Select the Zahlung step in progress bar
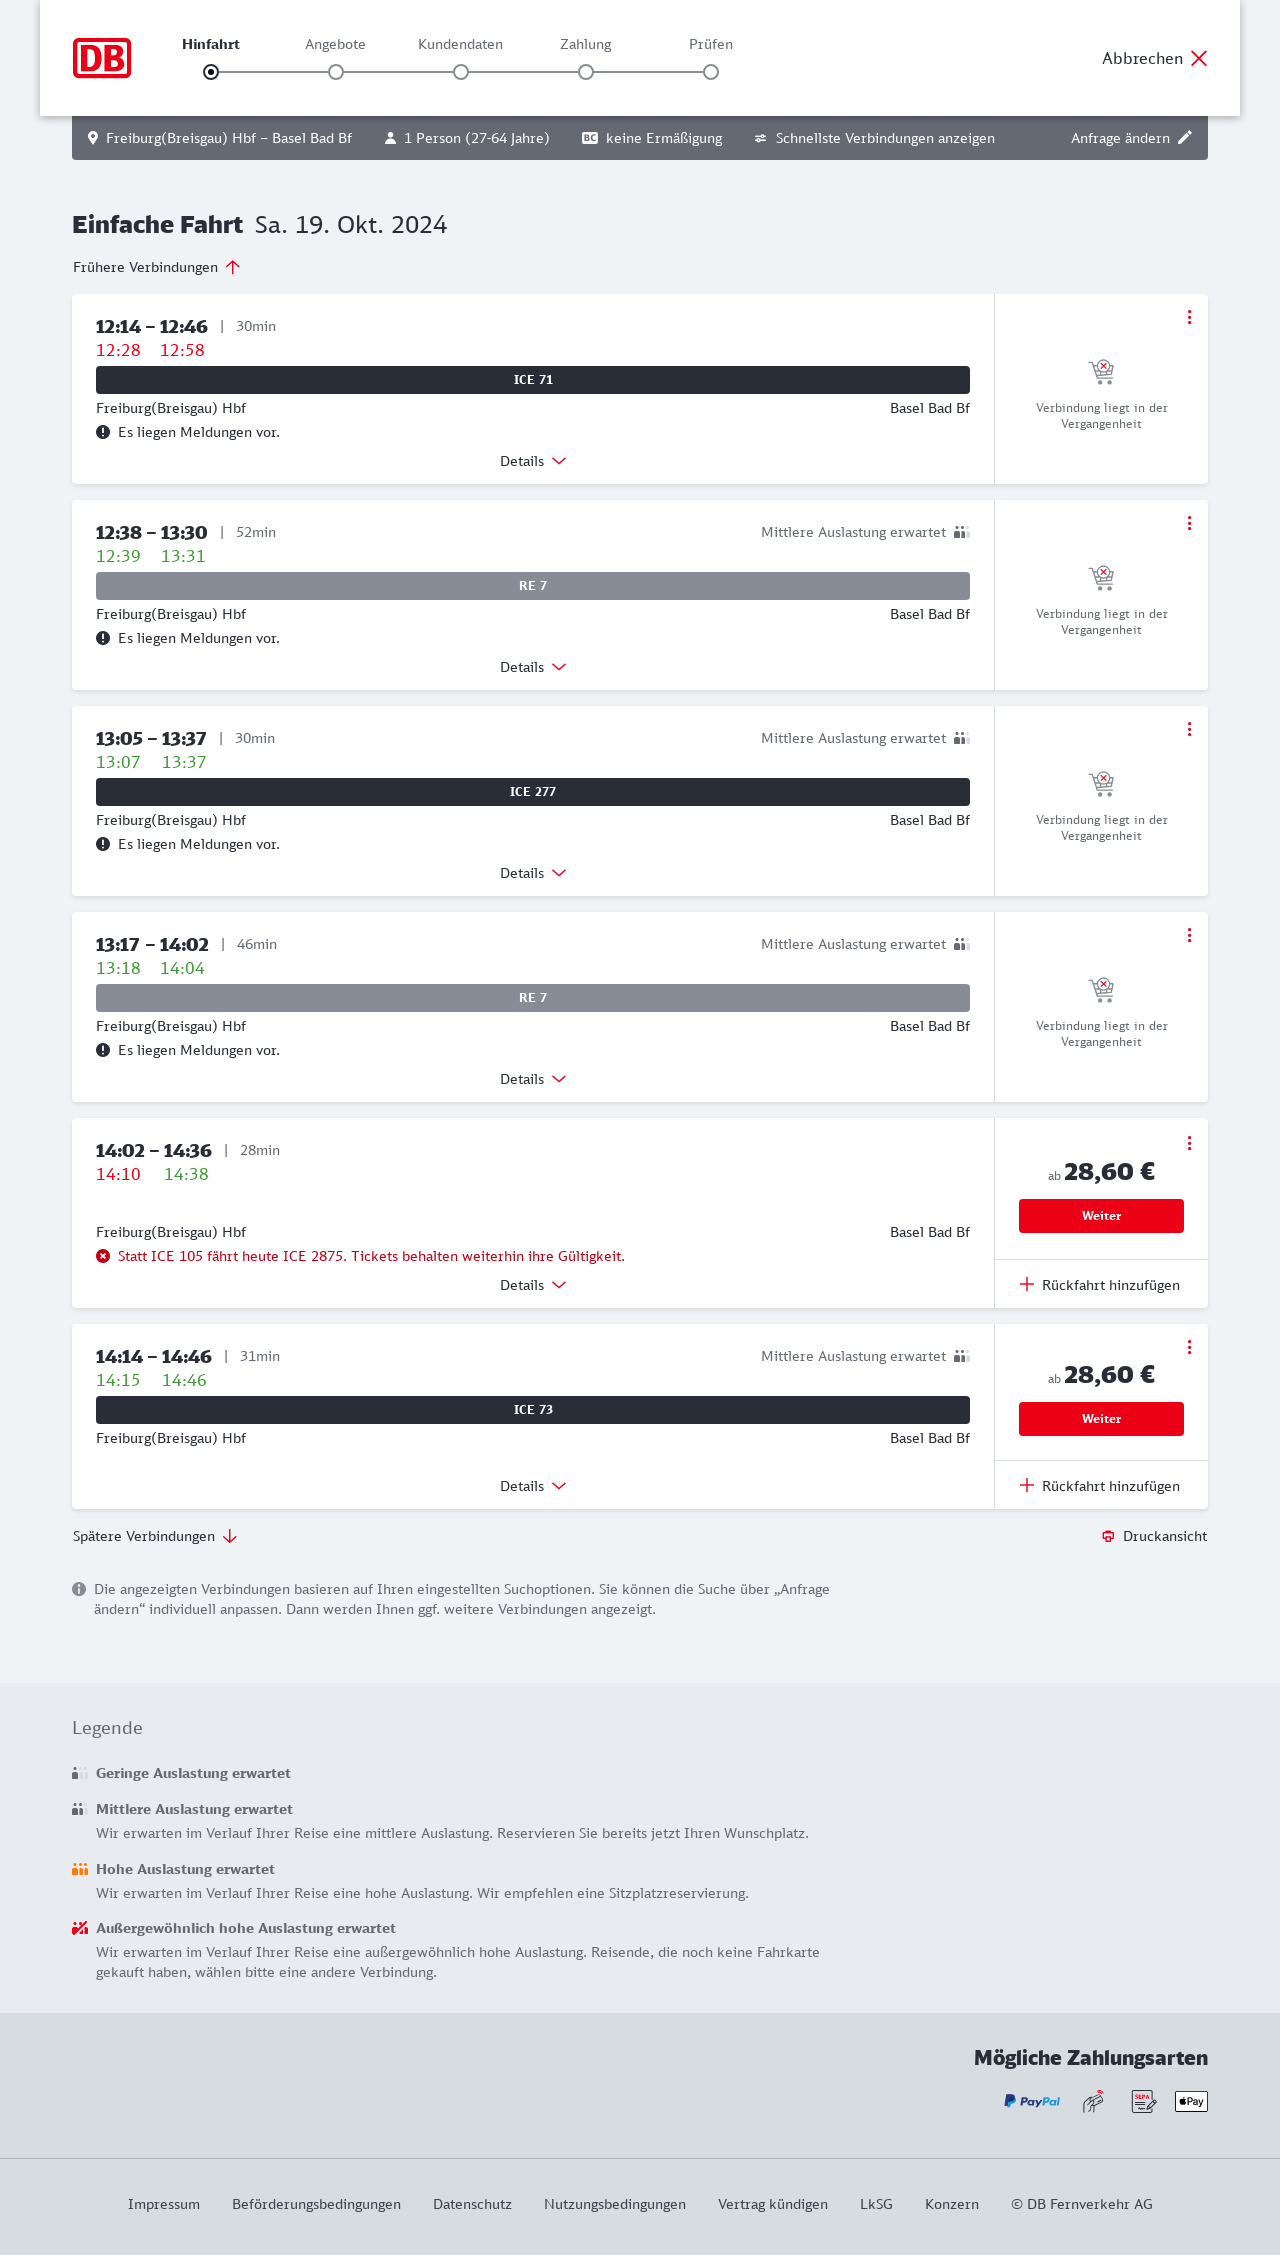The width and height of the screenshot is (1280, 2255). (x=586, y=72)
